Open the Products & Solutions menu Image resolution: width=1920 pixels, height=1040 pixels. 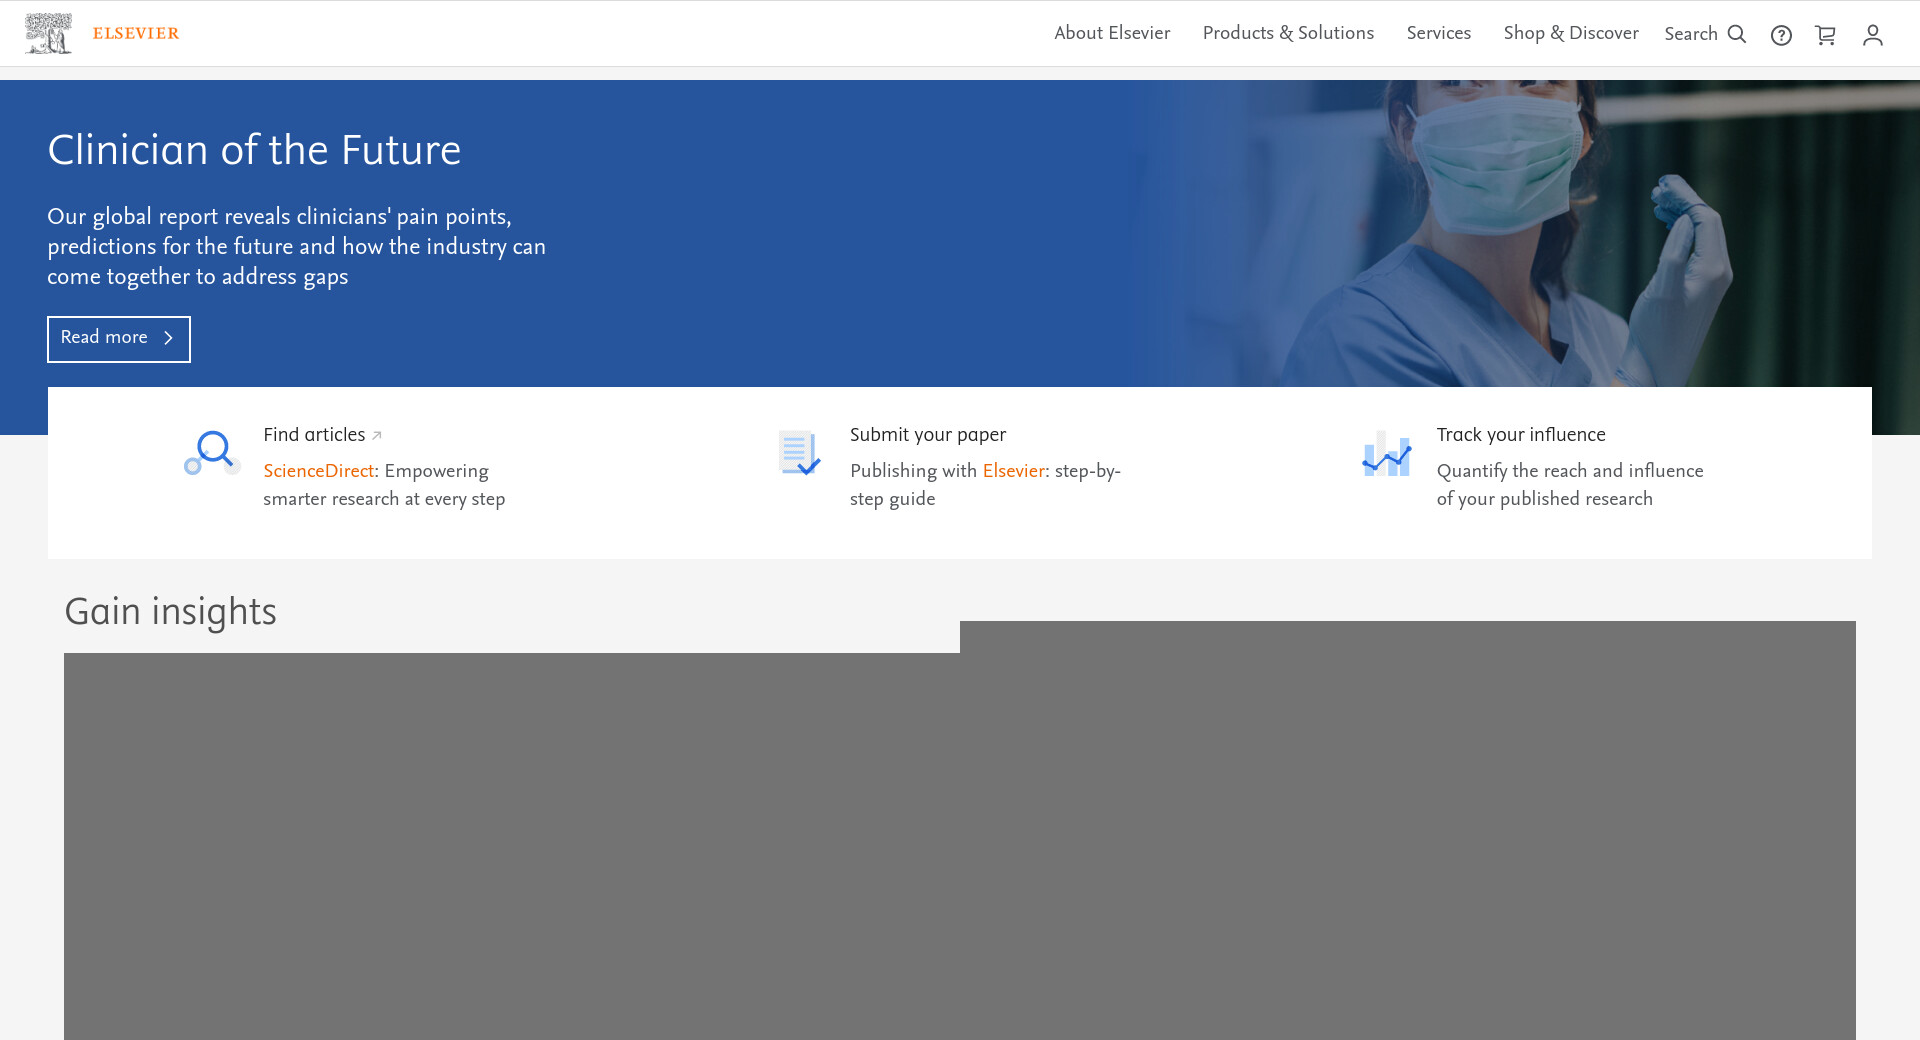tap(1288, 33)
